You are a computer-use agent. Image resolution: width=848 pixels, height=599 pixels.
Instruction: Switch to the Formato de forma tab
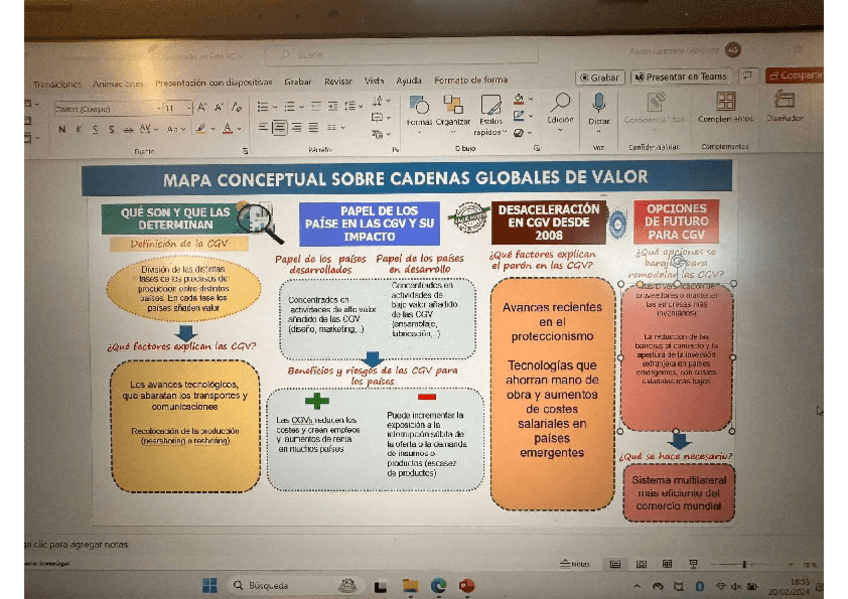coord(470,80)
